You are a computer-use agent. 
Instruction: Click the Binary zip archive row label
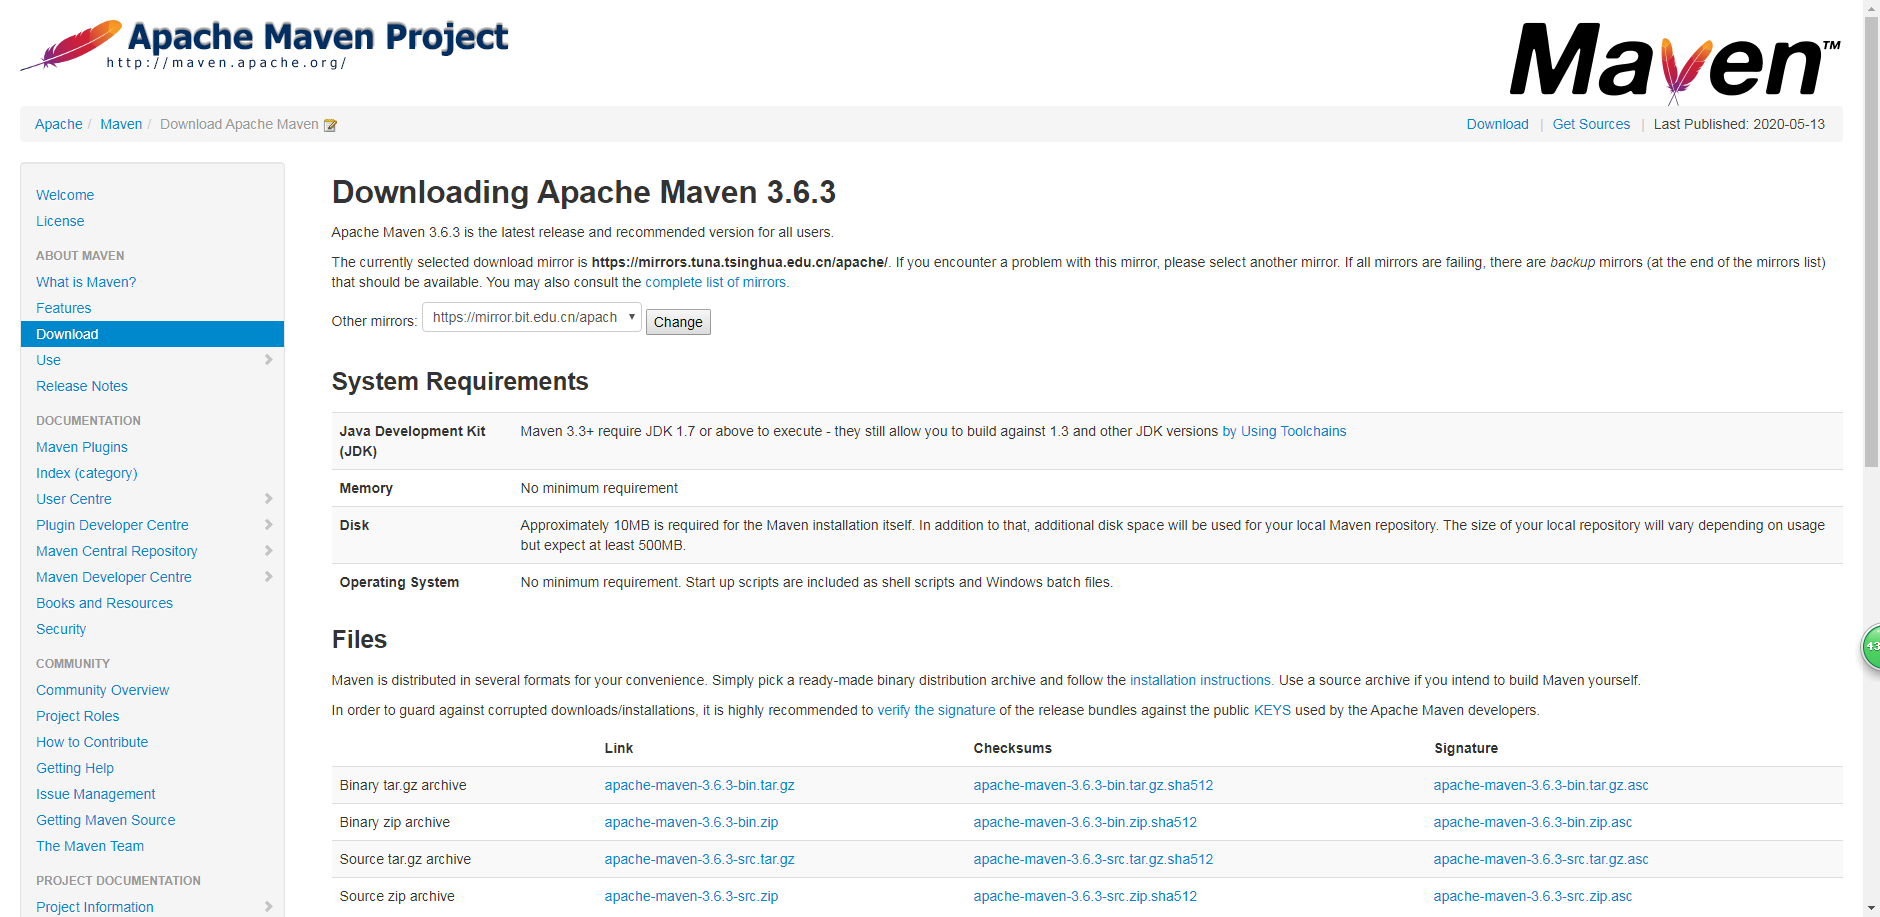394,822
